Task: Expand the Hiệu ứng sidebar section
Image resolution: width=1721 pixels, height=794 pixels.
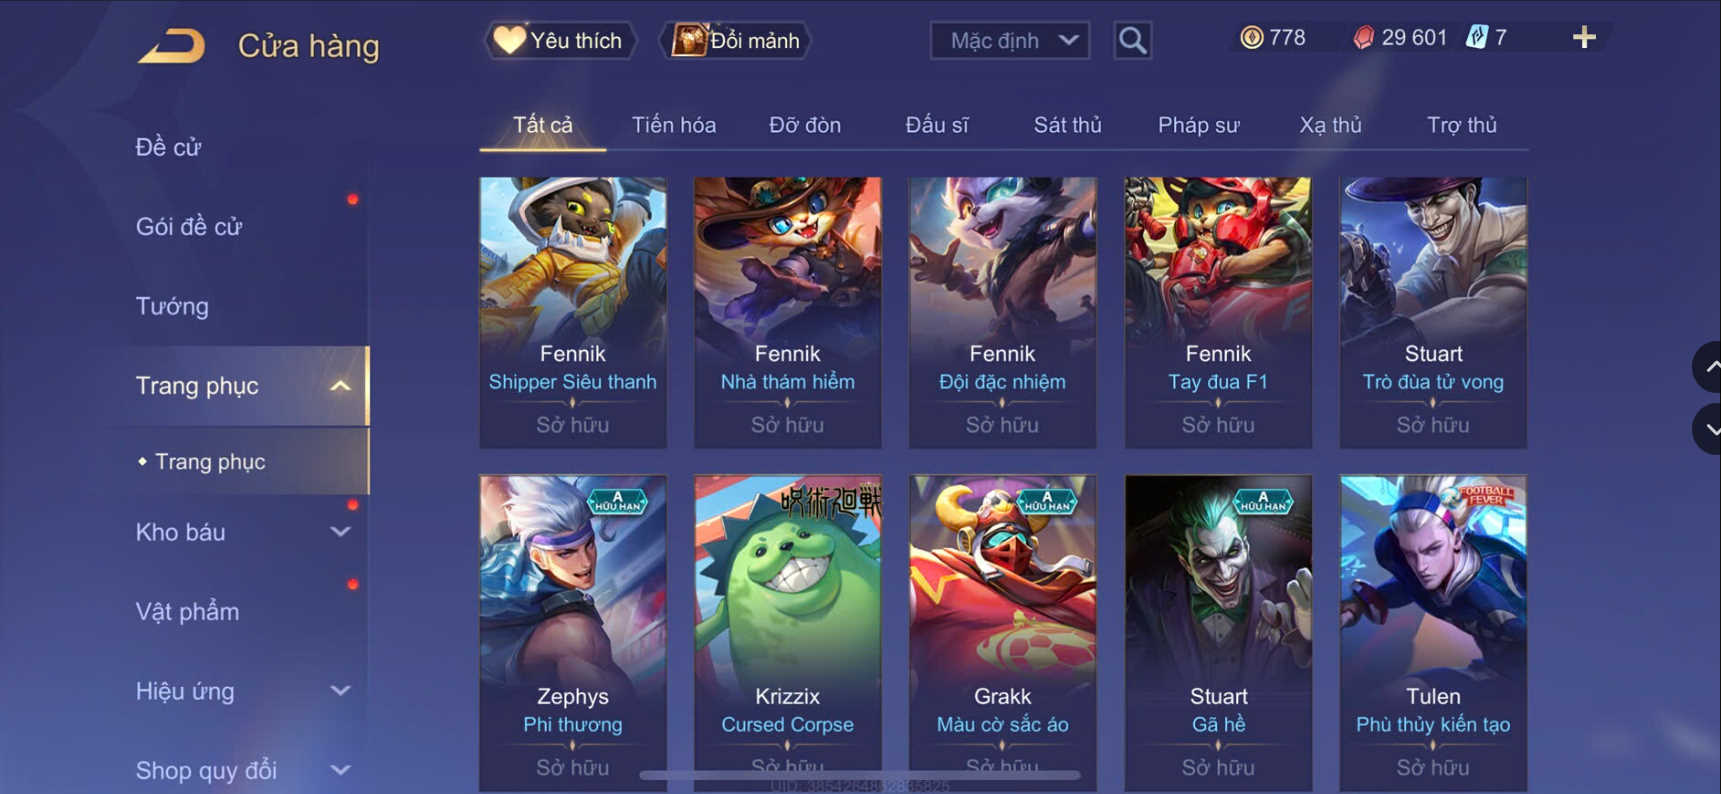Action: click(x=340, y=691)
